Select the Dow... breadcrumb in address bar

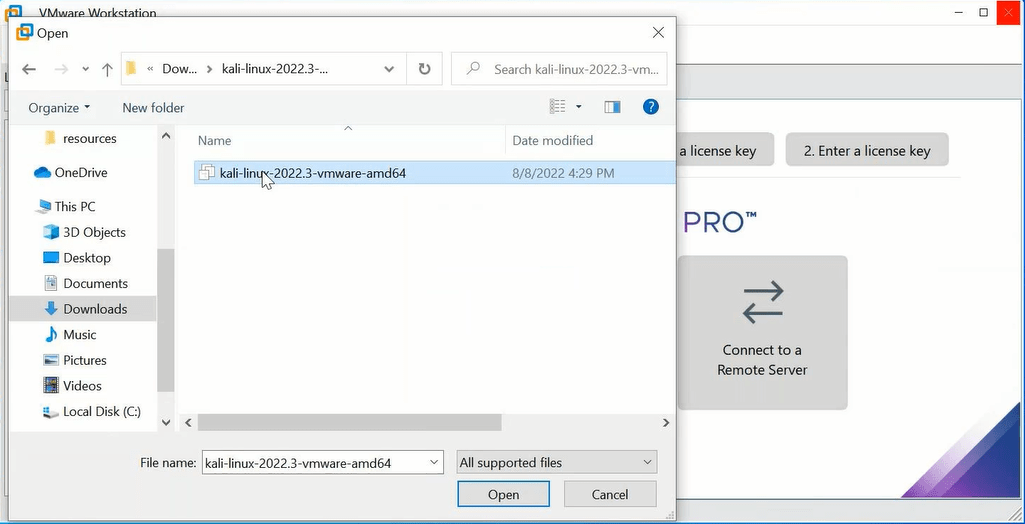tap(179, 69)
